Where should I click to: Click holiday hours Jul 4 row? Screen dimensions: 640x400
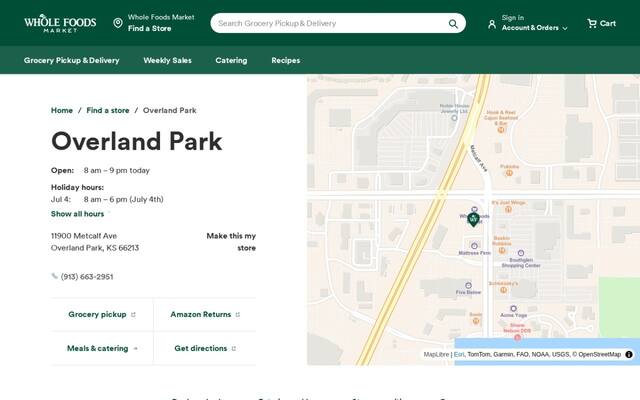coord(107,199)
